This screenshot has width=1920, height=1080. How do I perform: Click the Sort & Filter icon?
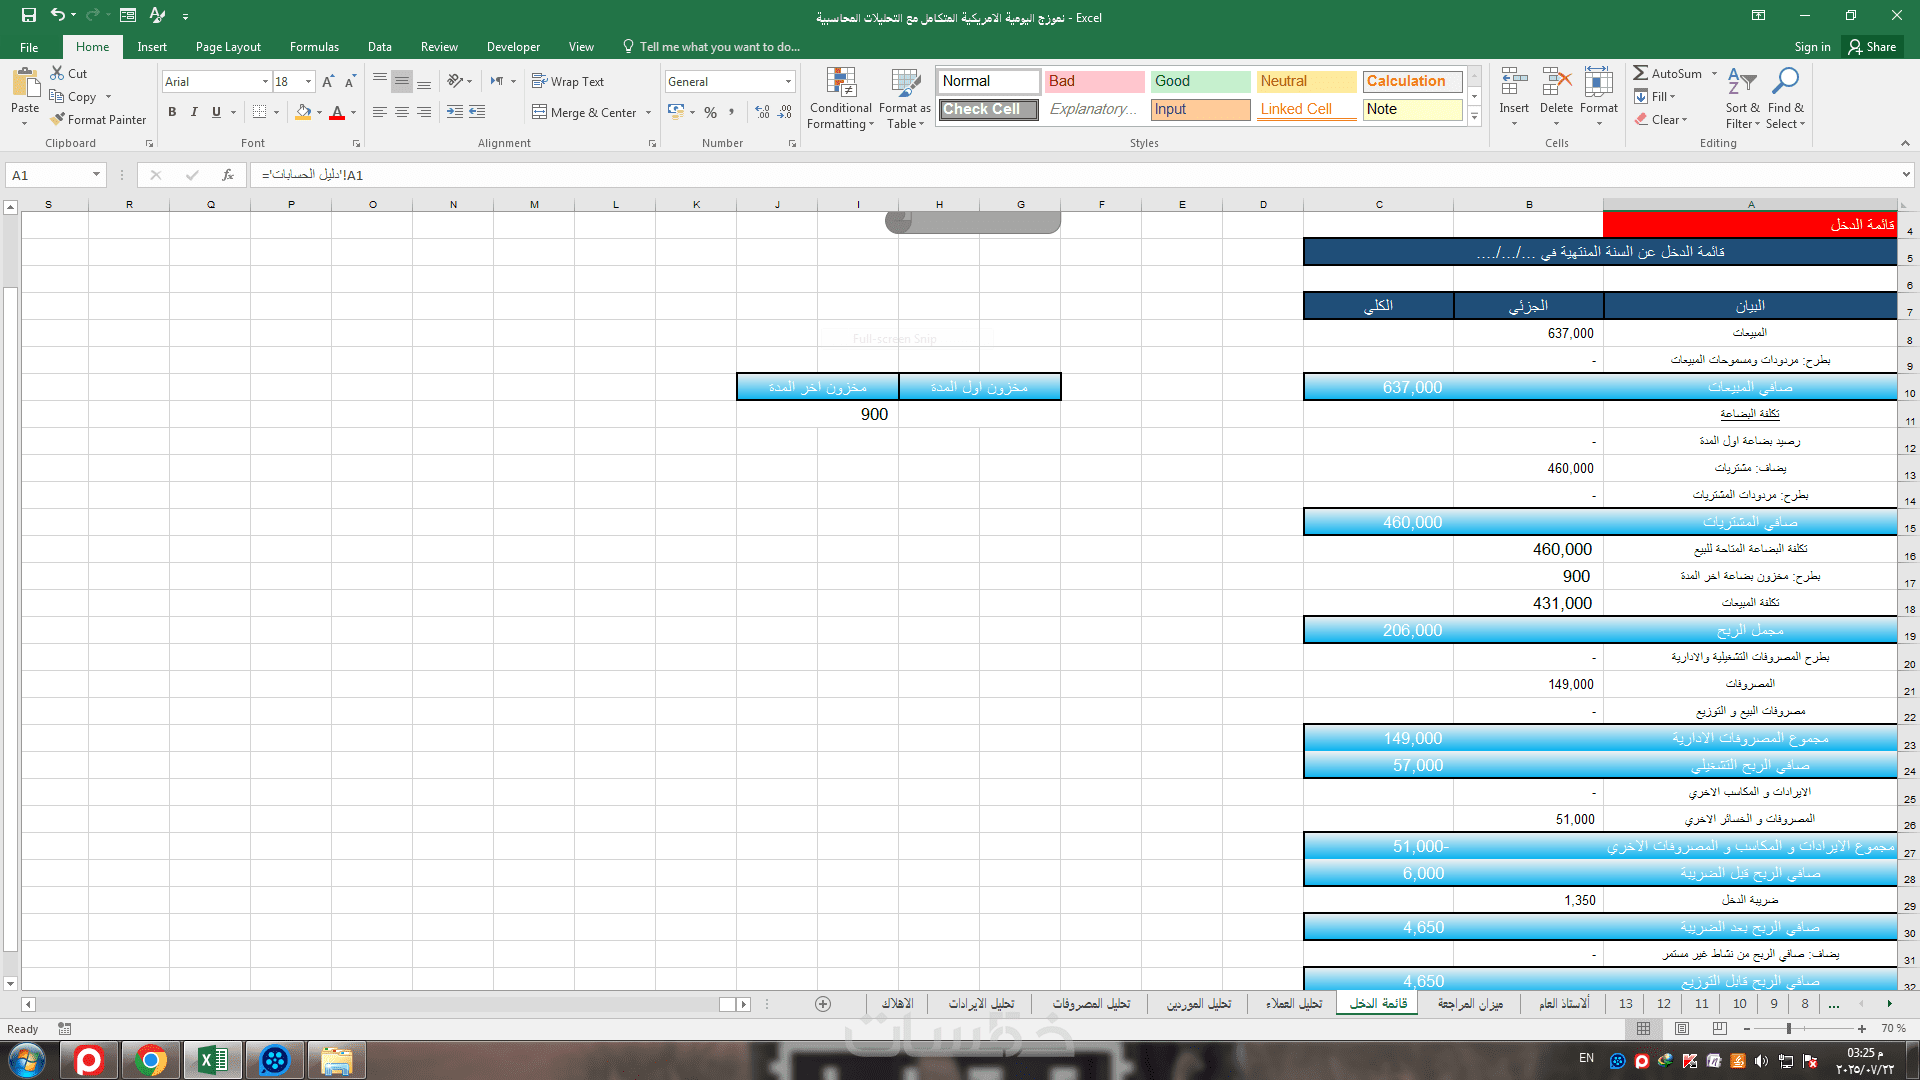[1741, 83]
